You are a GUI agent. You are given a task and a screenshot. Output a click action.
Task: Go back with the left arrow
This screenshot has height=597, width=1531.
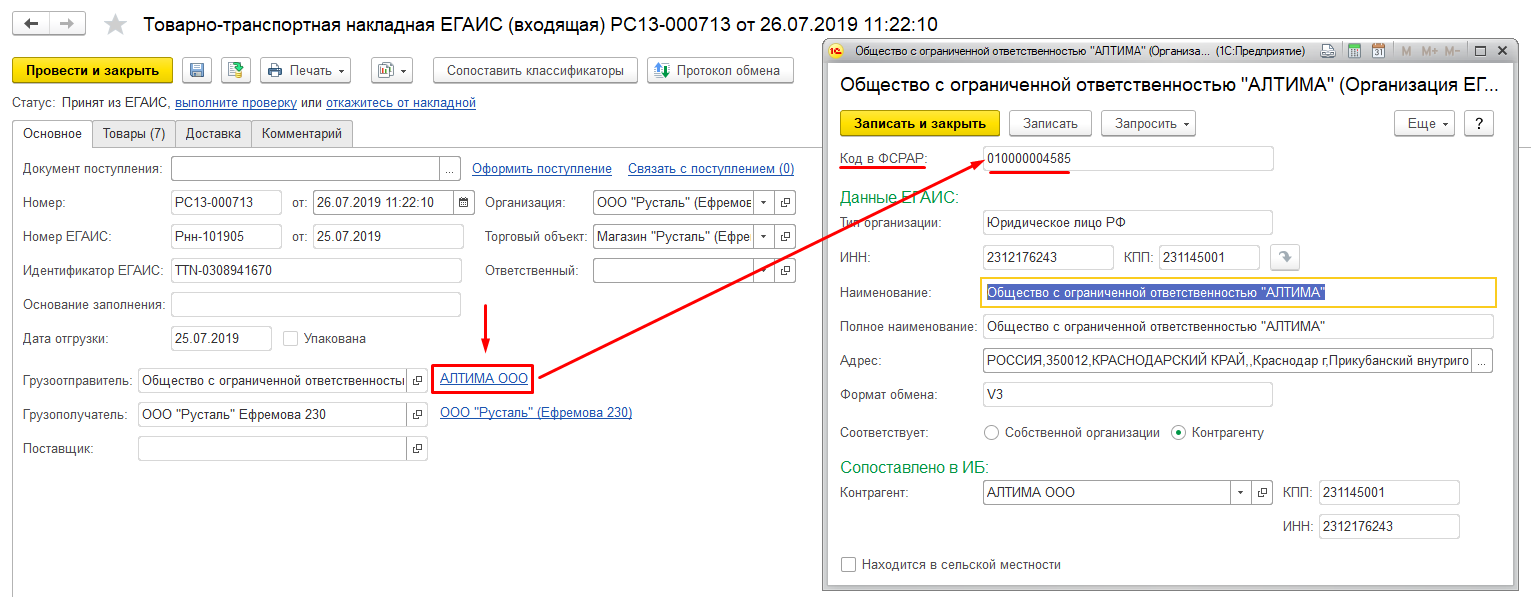point(31,23)
